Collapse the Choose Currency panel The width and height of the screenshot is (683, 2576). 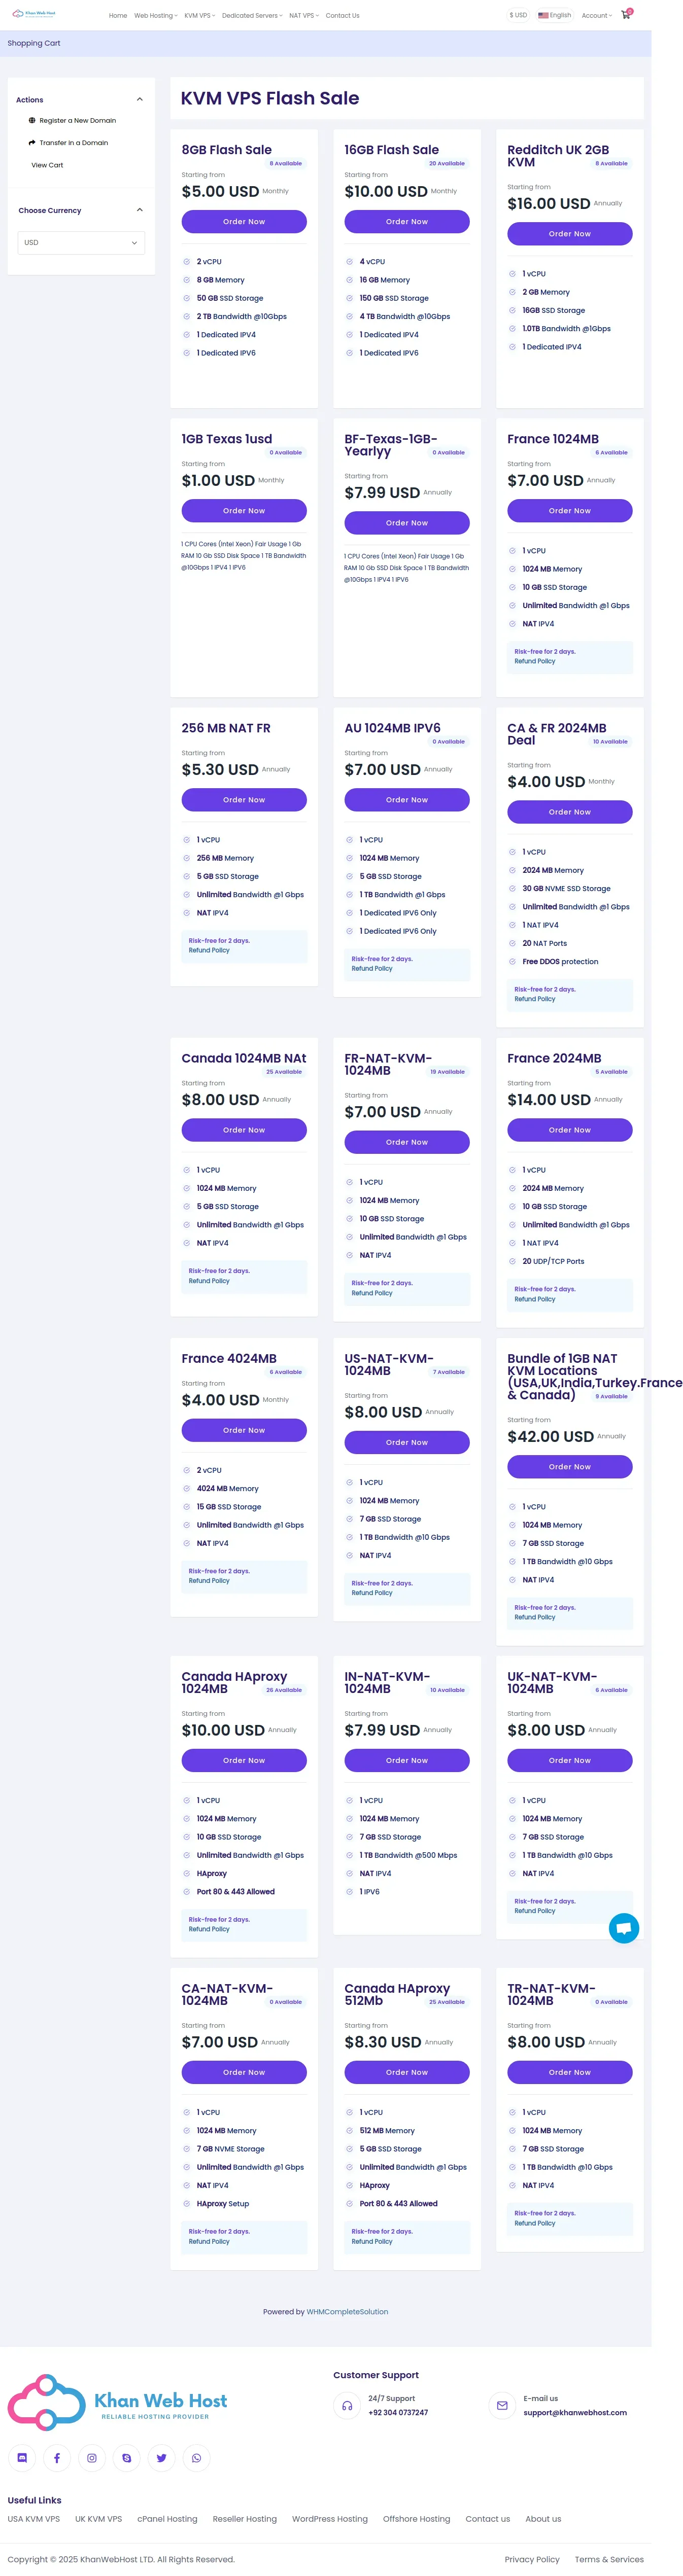pos(139,210)
